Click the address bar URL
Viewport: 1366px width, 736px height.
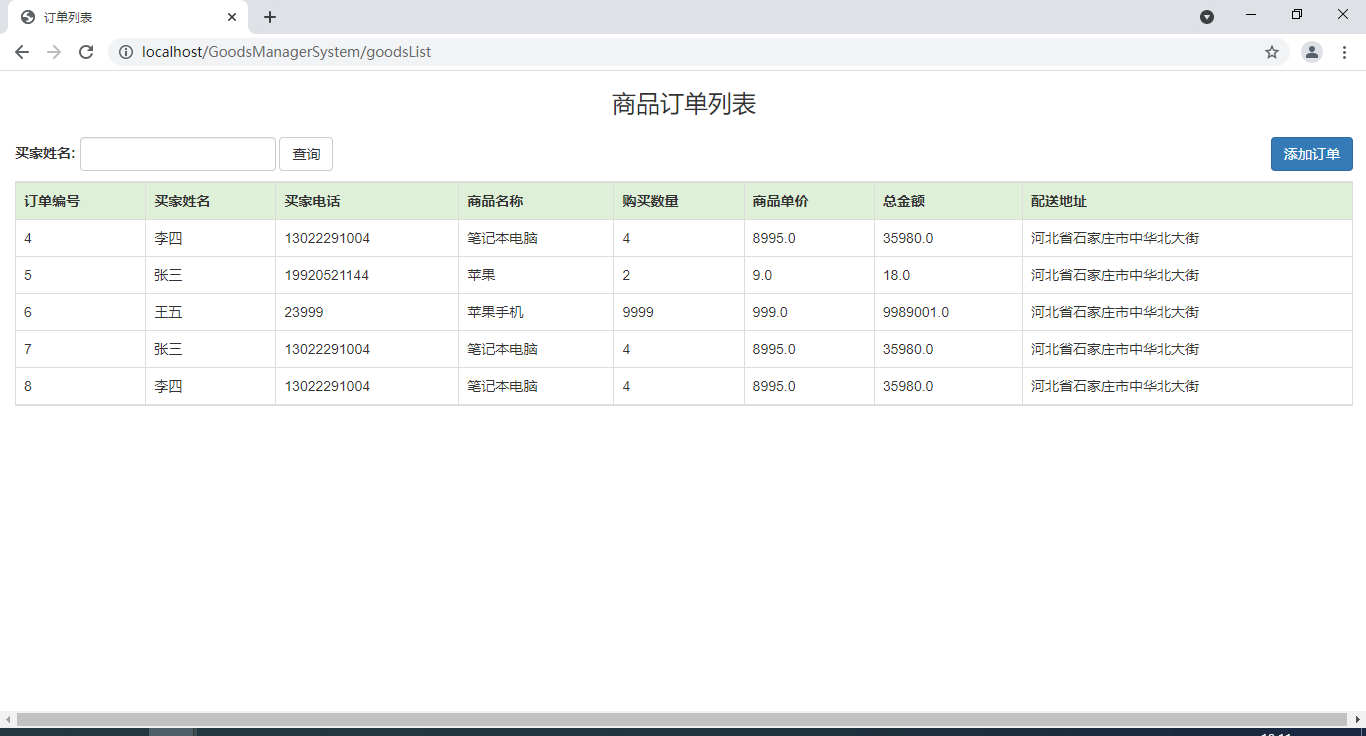click(x=286, y=52)
